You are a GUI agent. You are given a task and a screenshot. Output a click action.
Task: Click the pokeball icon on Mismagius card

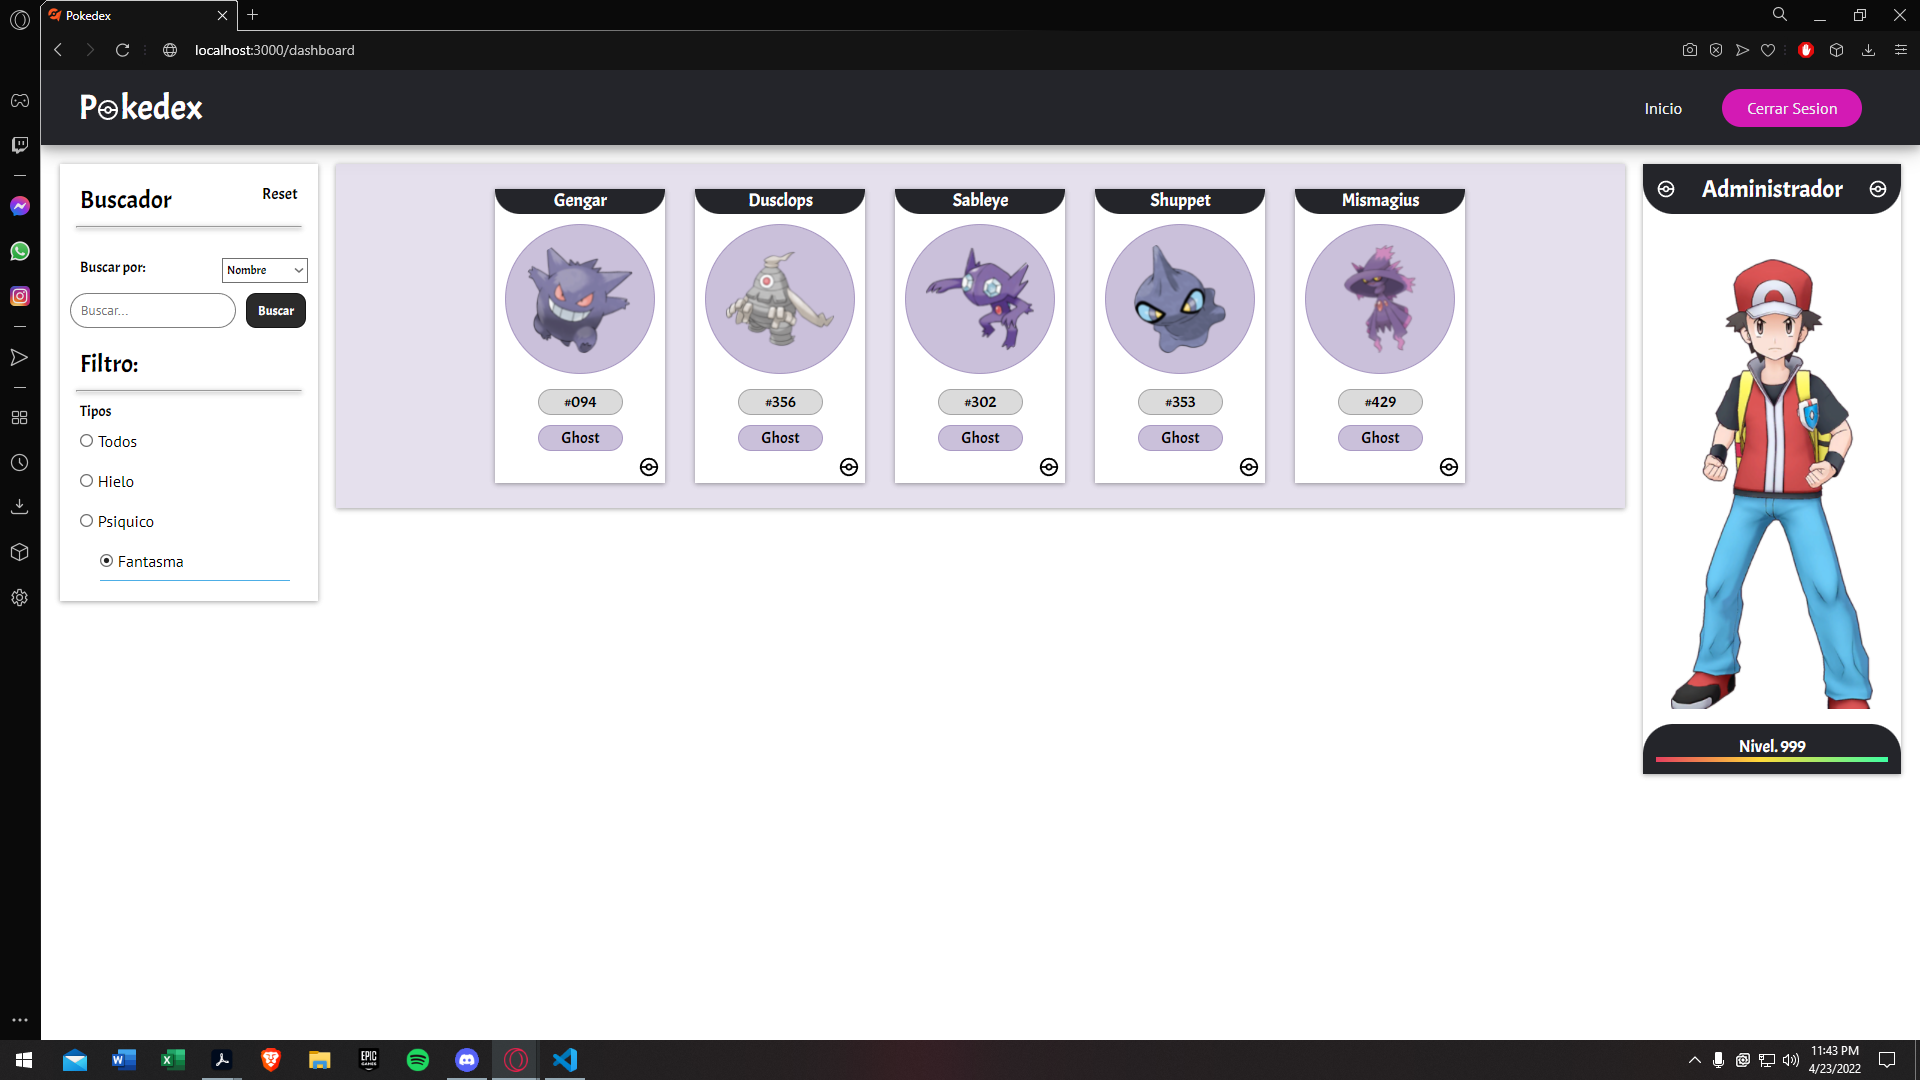(1449, 467)
